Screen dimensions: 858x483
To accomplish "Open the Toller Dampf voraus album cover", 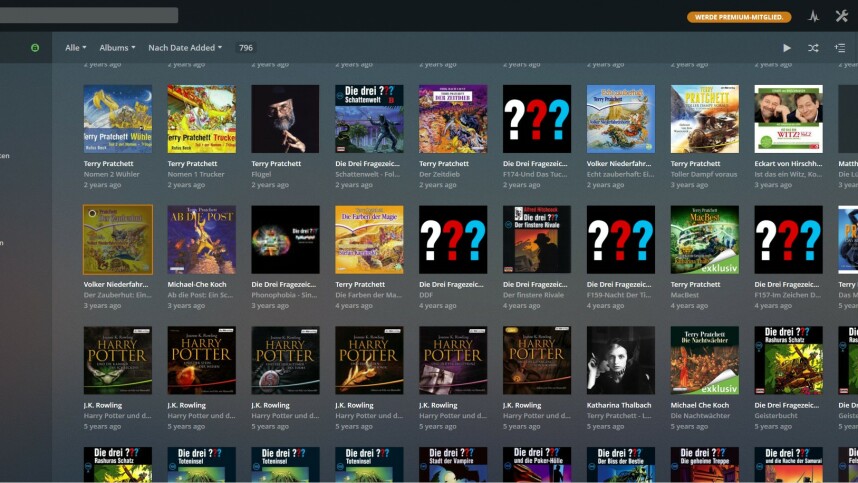I will pyautogui.click(x=705, y=119).
